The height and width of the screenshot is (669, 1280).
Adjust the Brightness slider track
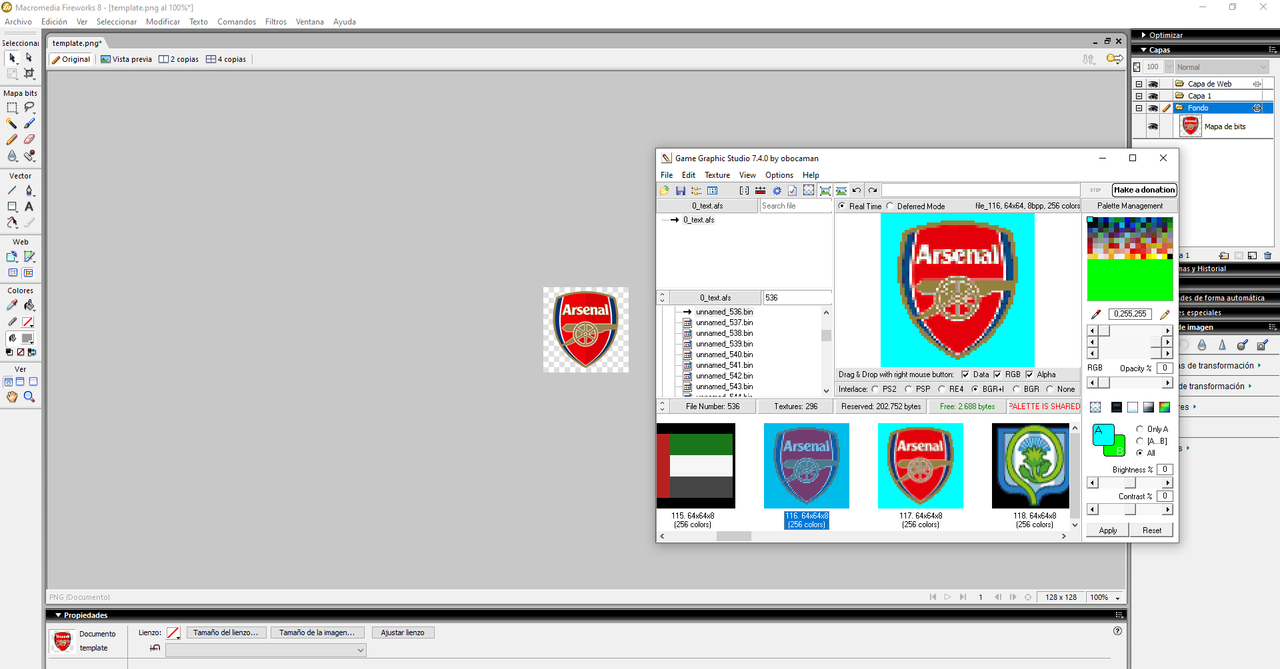point(1130,482)
